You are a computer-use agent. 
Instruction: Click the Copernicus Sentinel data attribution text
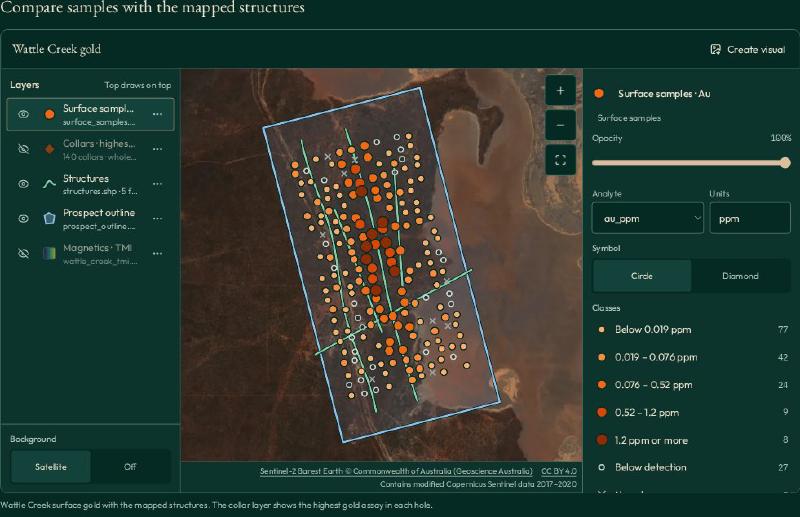(478, 484)
